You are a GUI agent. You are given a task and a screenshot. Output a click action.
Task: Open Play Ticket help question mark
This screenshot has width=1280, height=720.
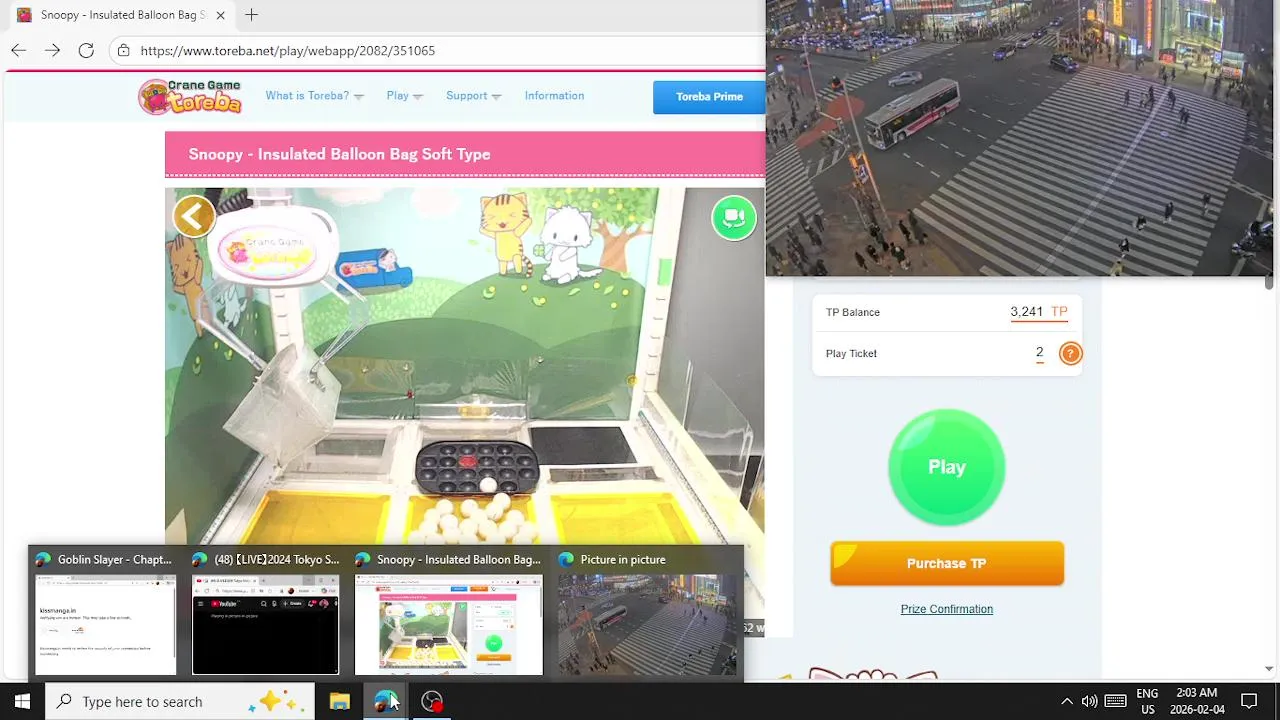coord(1070,353)
